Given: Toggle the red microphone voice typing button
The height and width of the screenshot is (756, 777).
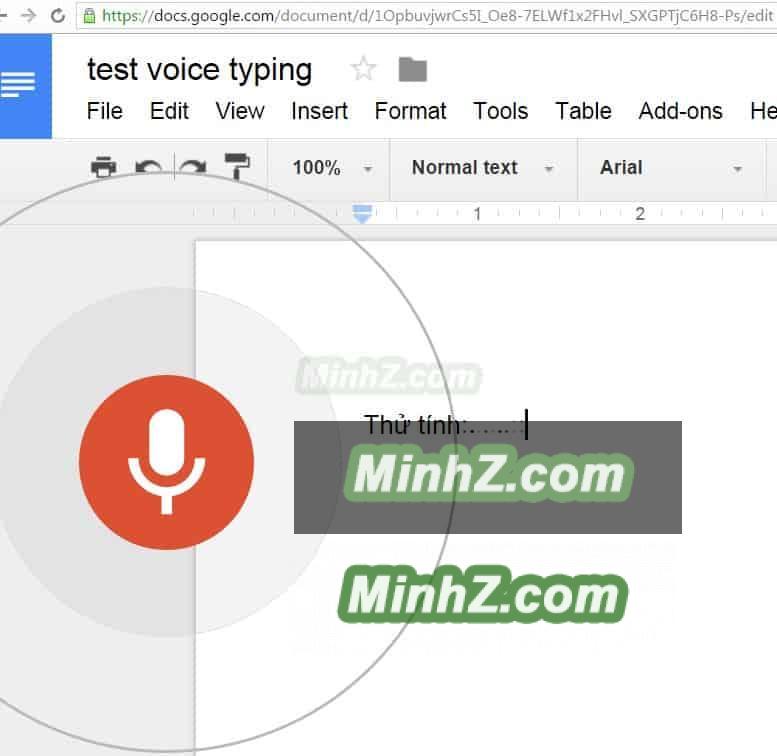Looking at the screenshot, I should pos(166,462).
